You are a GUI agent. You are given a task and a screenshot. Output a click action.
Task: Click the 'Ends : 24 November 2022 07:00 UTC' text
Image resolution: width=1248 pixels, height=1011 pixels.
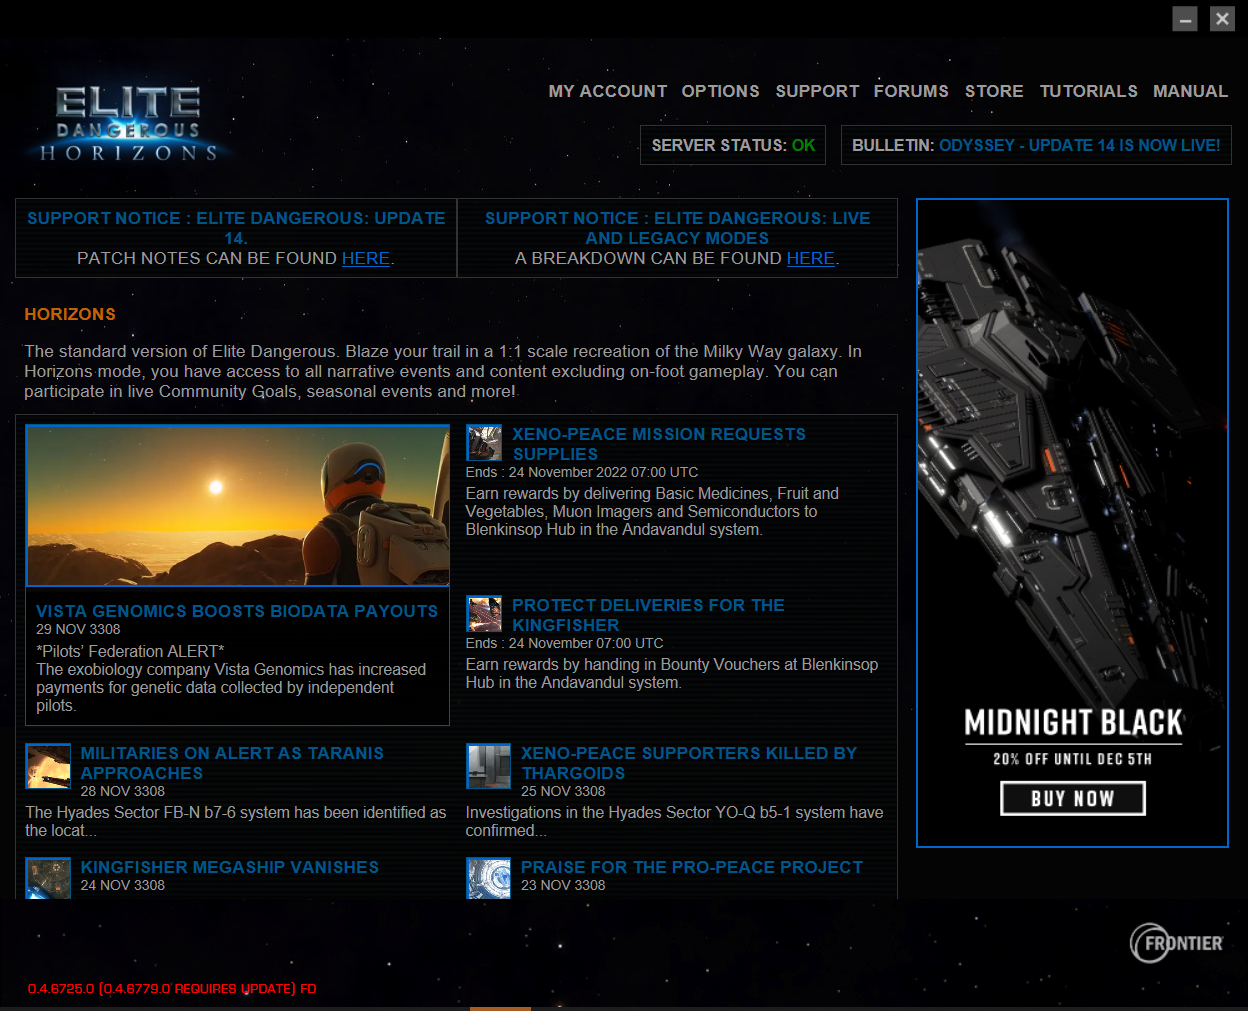pos(582,472)
